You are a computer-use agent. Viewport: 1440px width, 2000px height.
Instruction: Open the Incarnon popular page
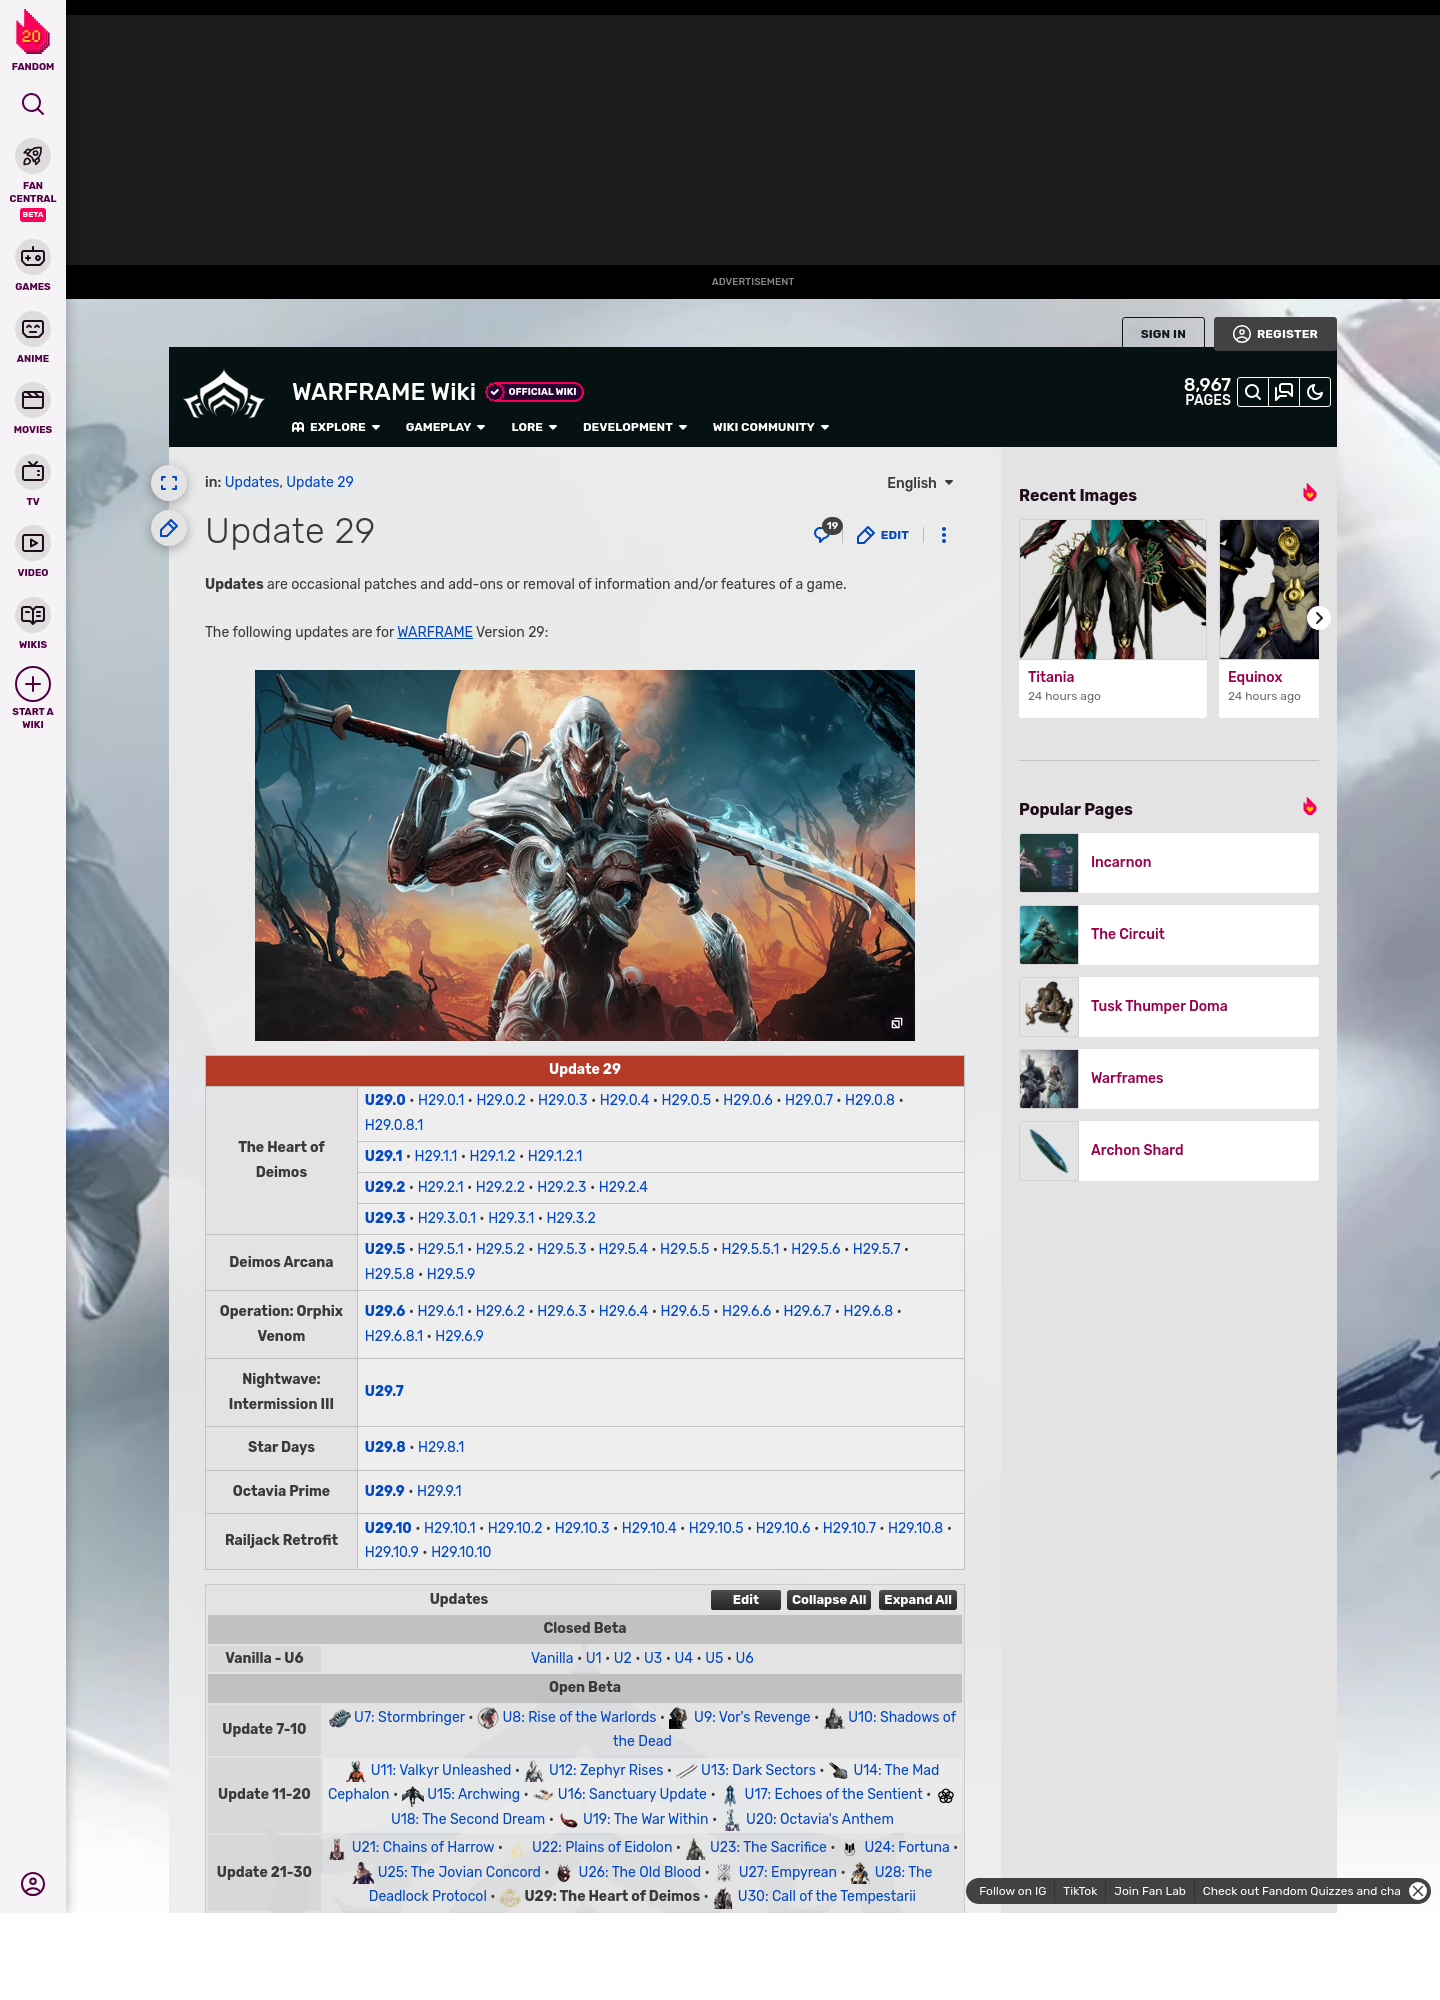click(x=1169, y=863)
